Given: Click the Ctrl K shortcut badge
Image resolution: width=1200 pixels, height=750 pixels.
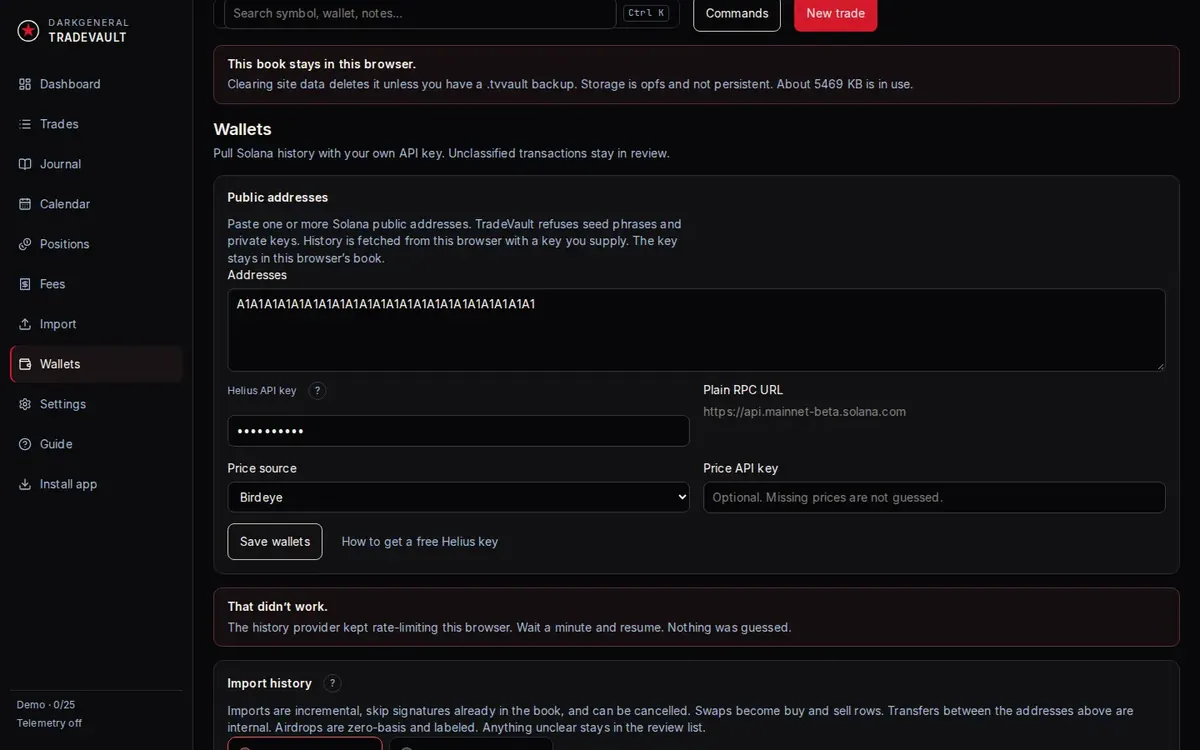Looking at the screenshot, I should [646, 13].
